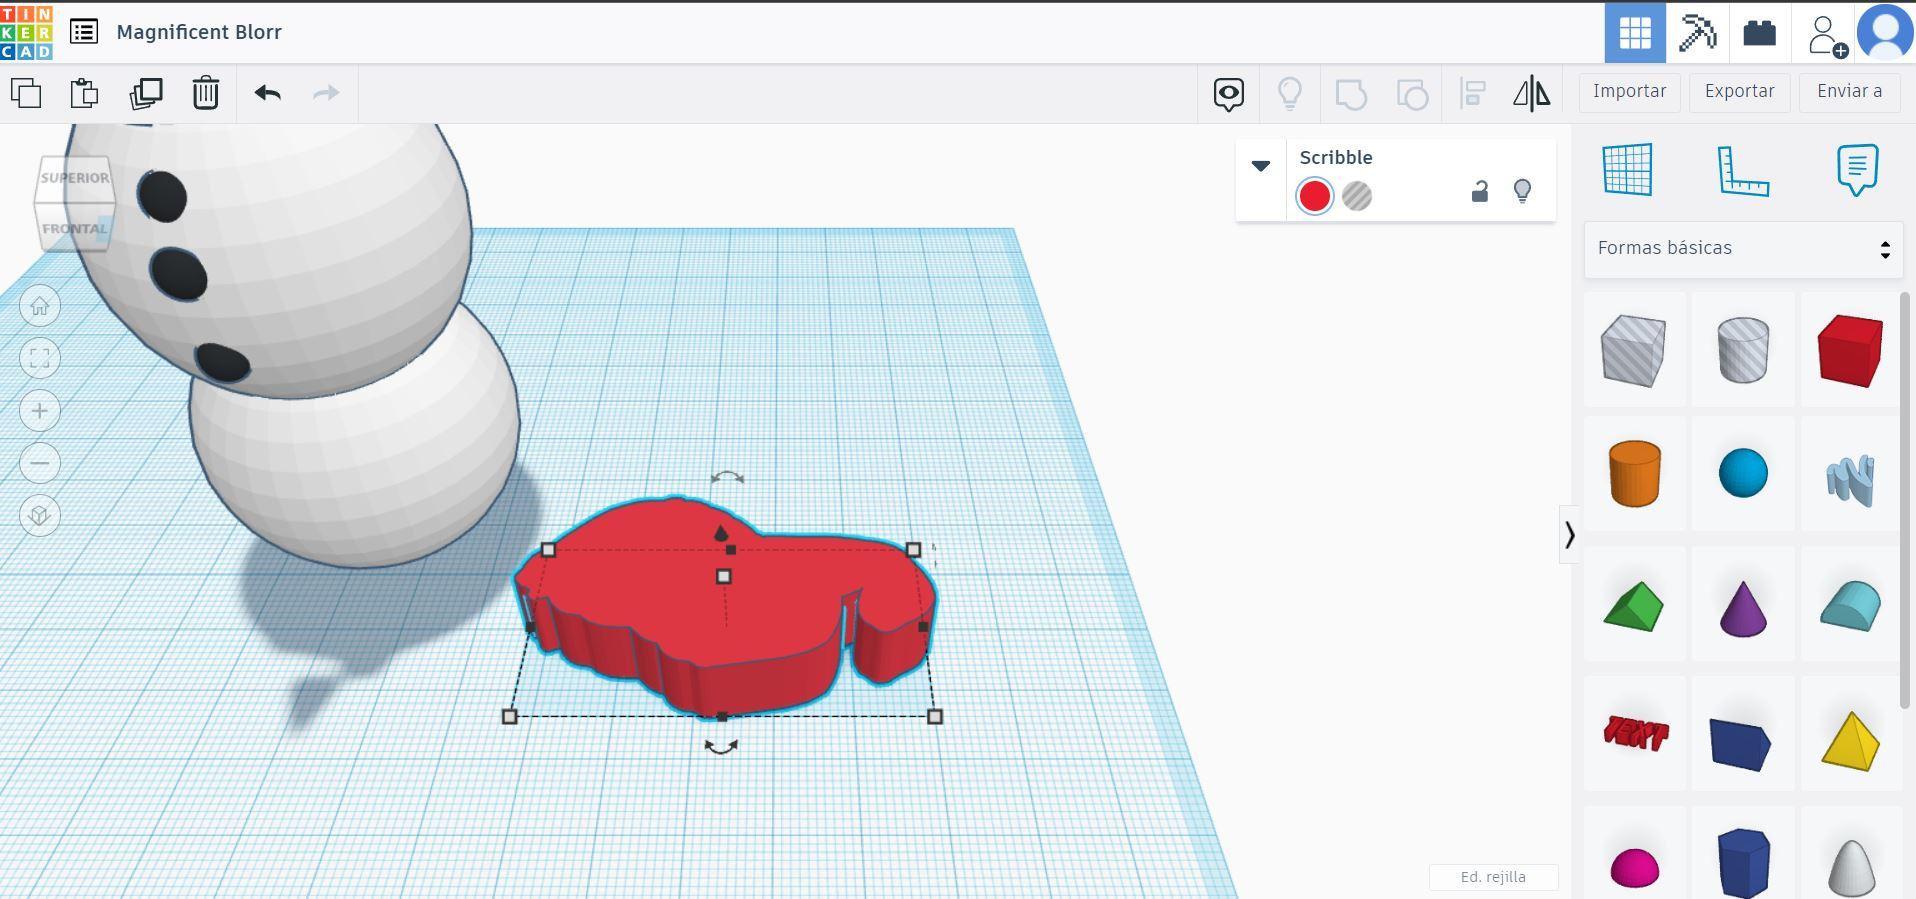The height and width of the screenshot is (899, 1916).
Task: Delete the selected shape with trash icon
Action: (x=206, y=93)
